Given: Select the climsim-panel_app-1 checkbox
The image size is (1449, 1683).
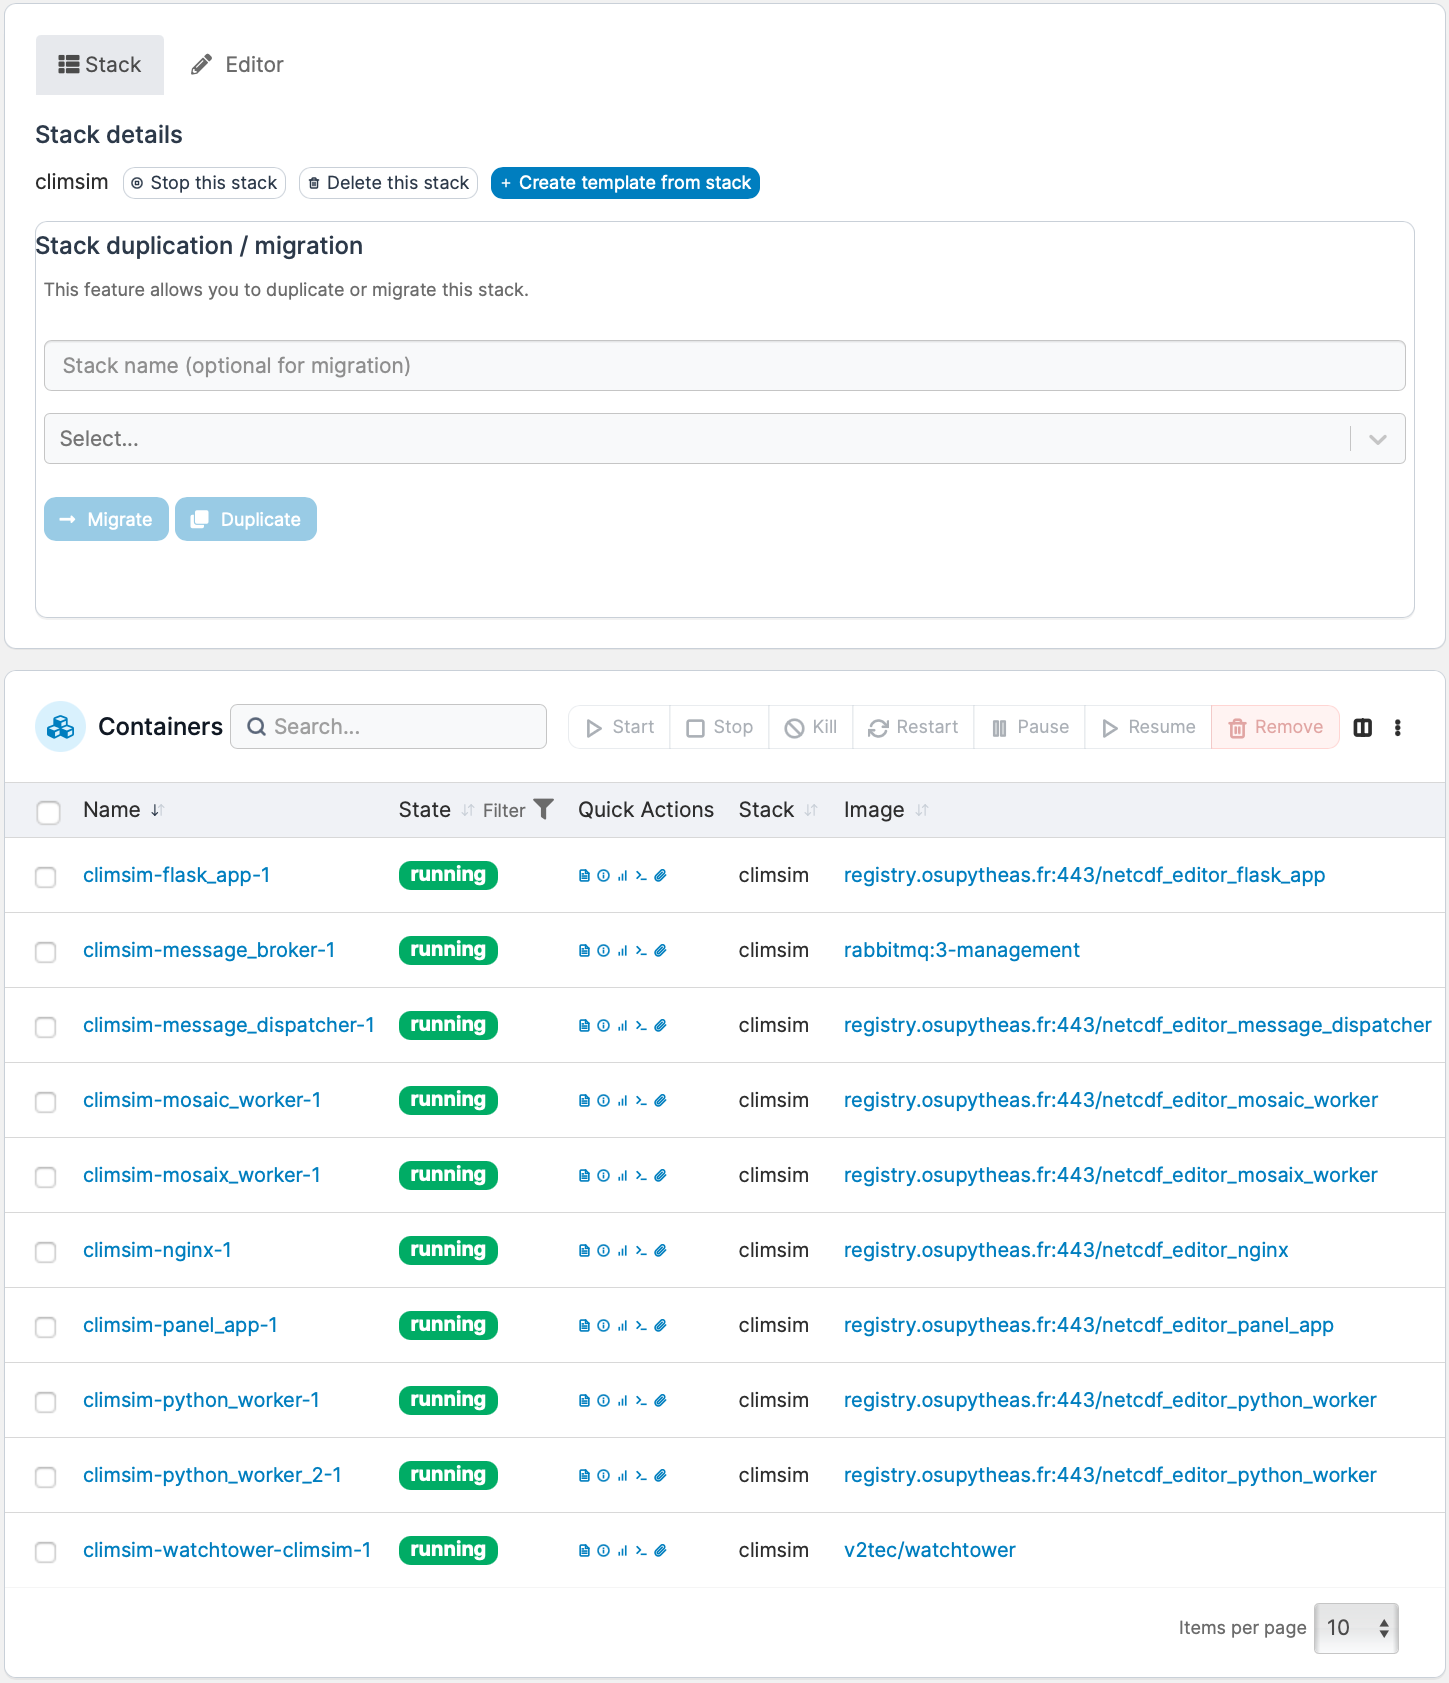Looking at the screenshot, I should tap(46, 1327).
